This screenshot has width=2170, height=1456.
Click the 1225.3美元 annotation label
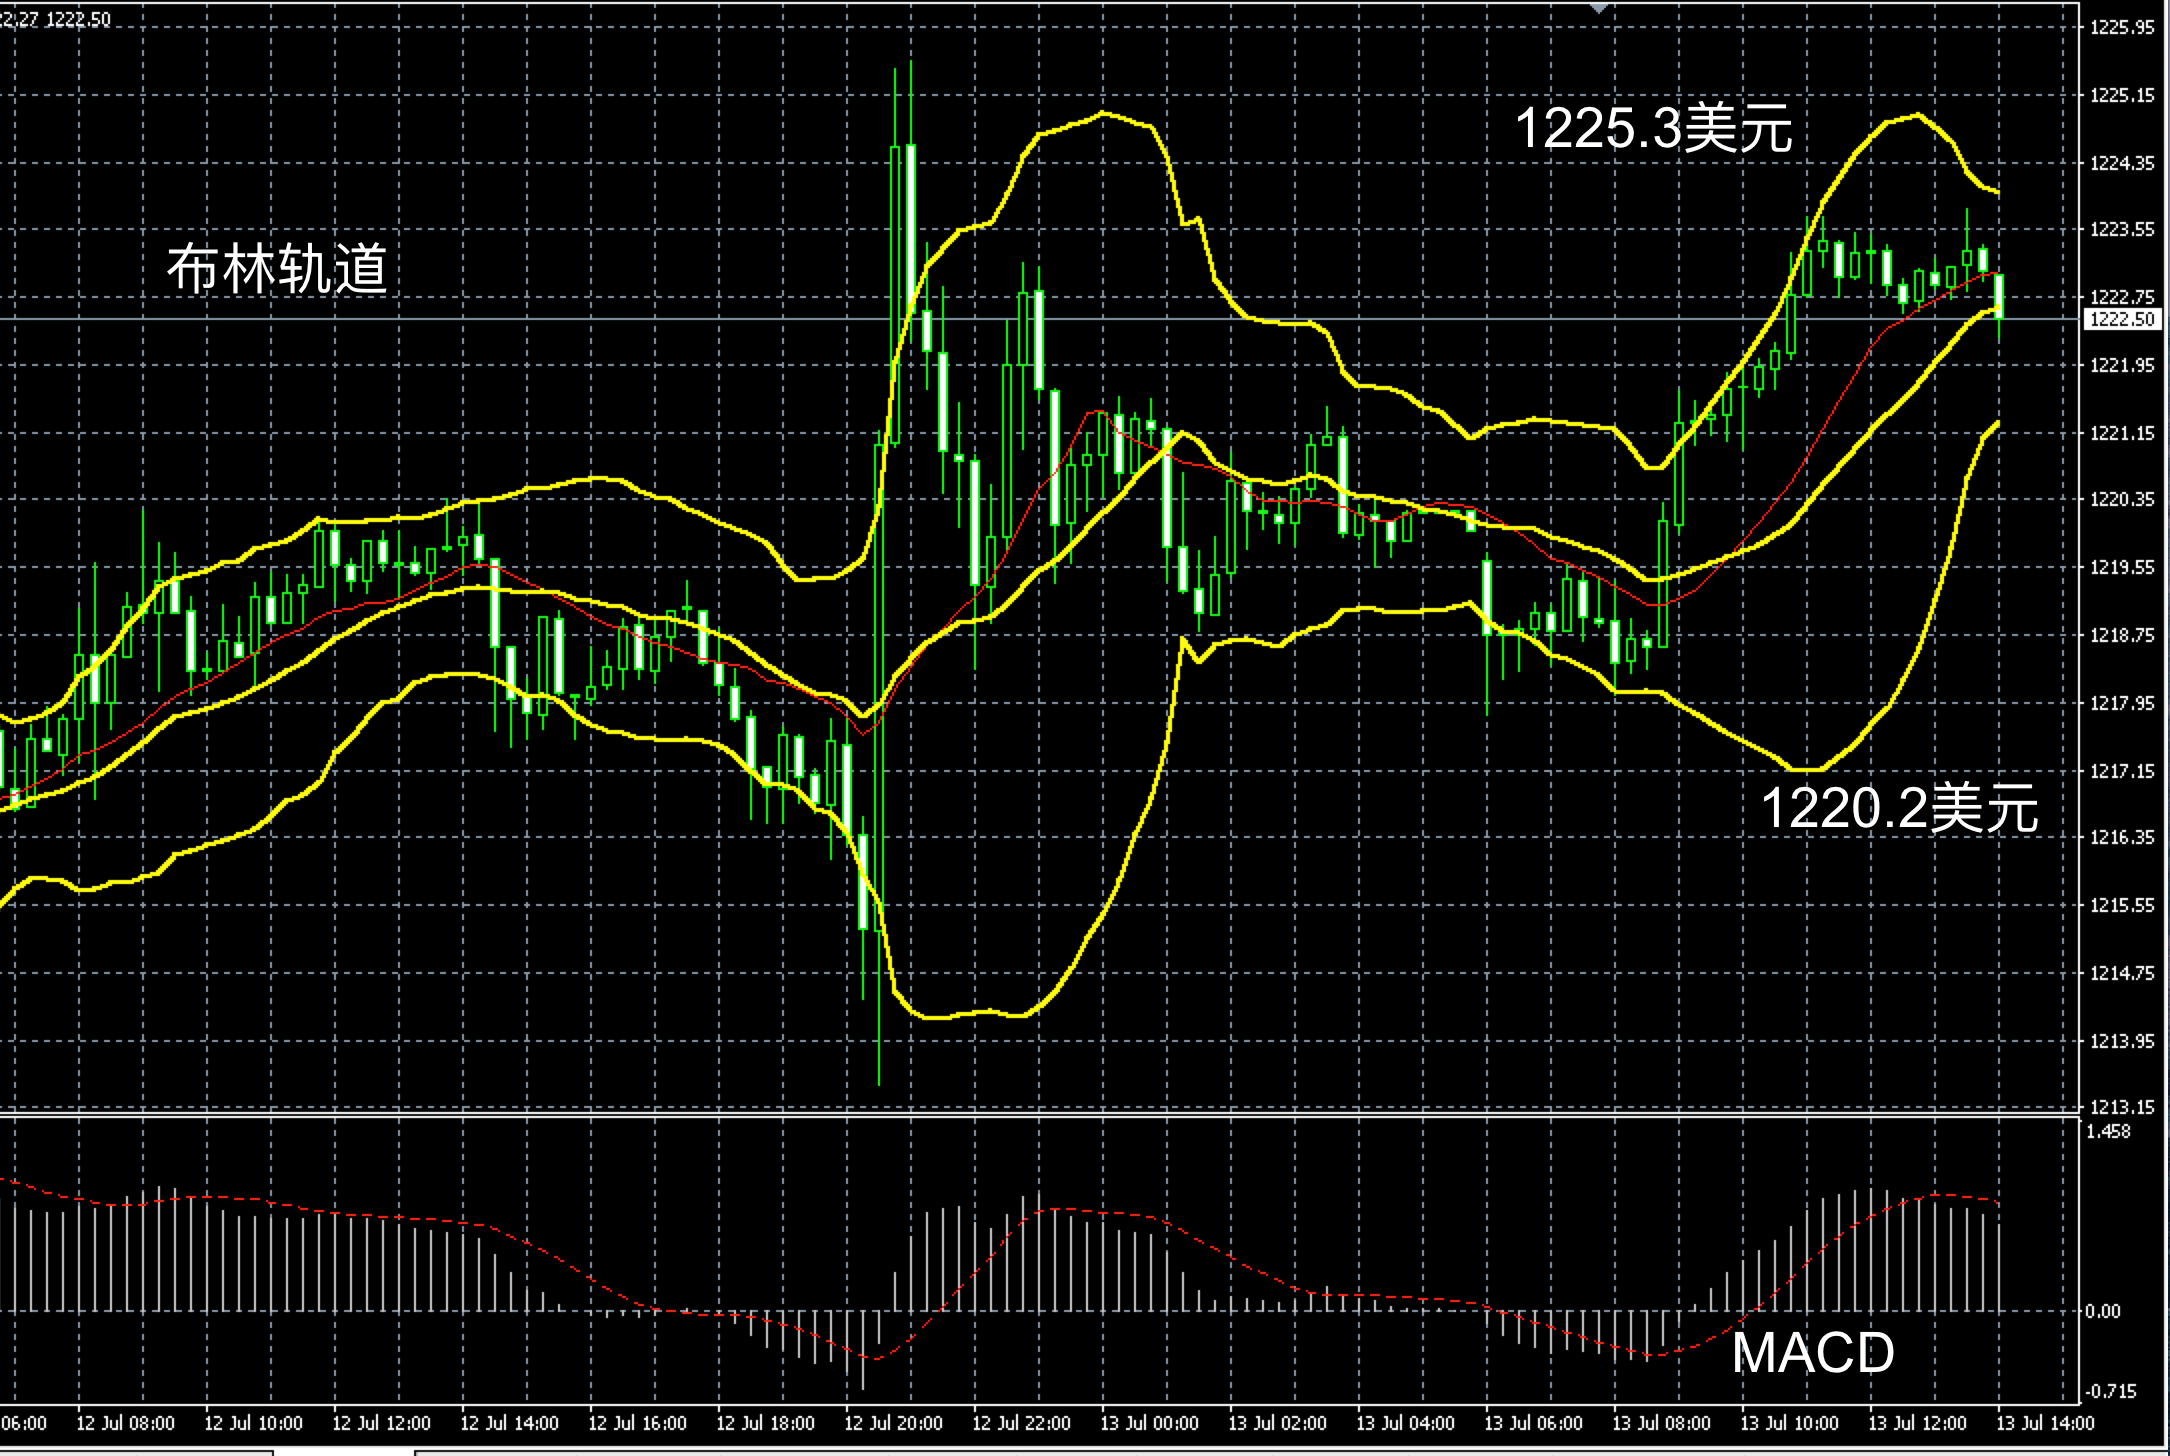tap(1654, 129)
